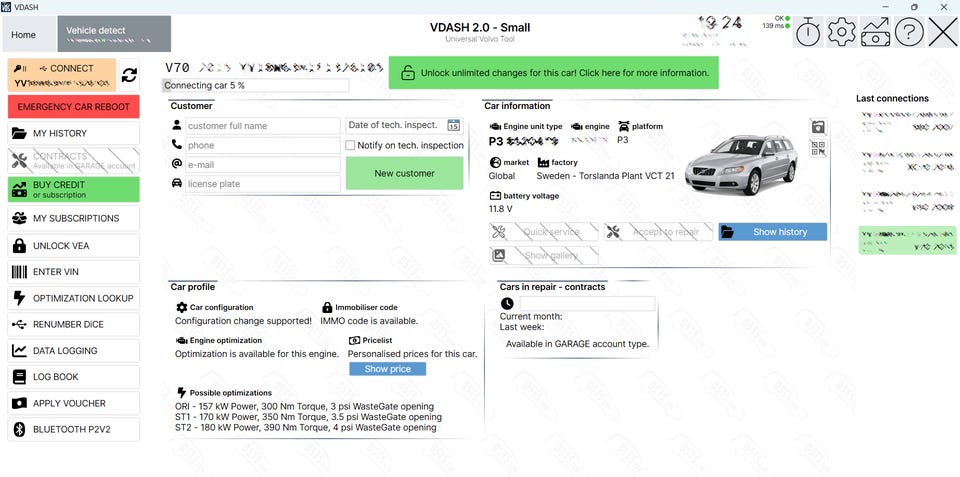Open UNLOCK VEA

click(73, 246)
